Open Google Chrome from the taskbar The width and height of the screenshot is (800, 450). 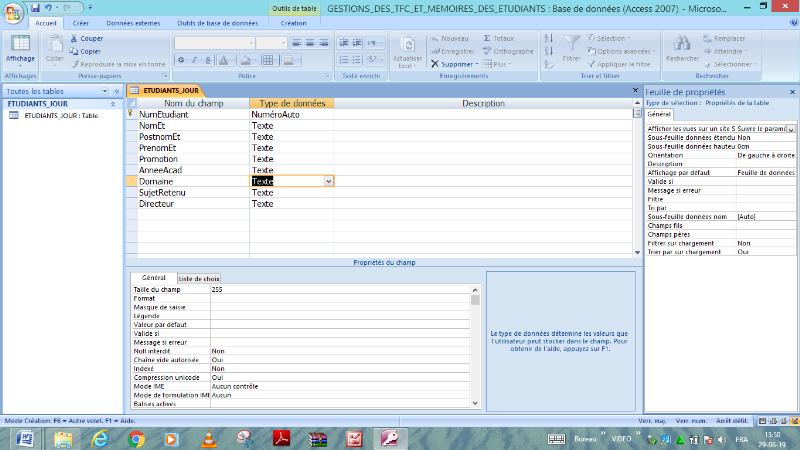coord(137,438)
